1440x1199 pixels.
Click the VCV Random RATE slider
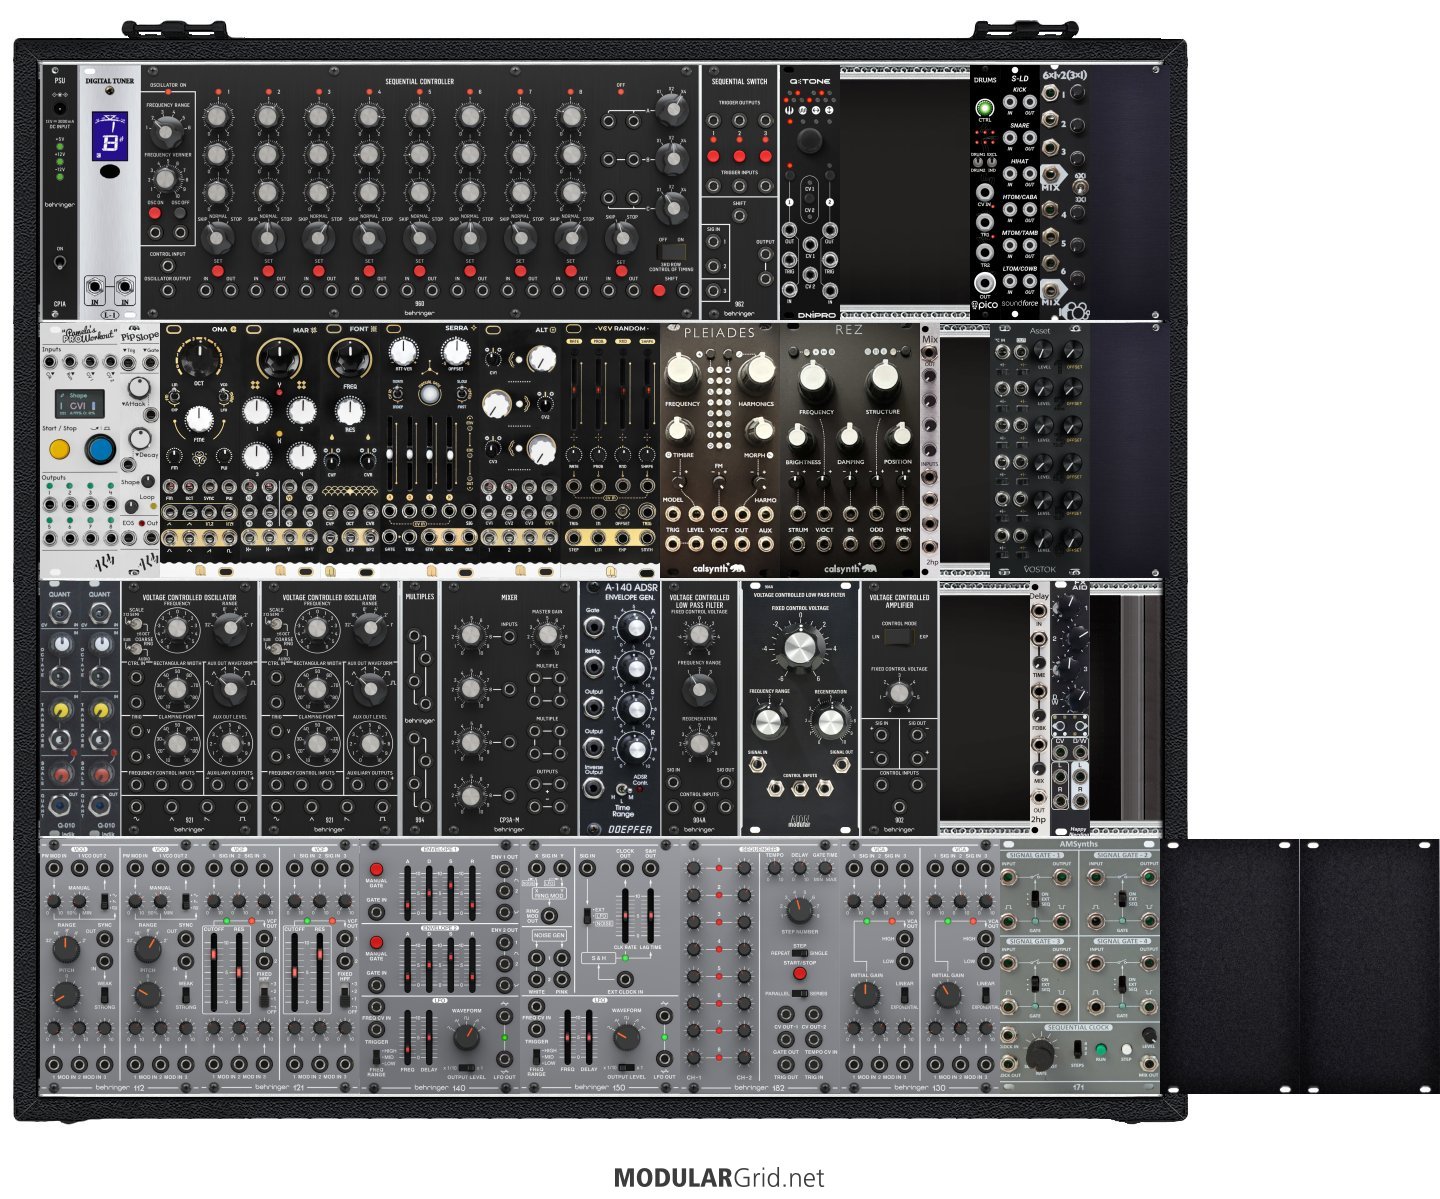(x=575, y=395)
